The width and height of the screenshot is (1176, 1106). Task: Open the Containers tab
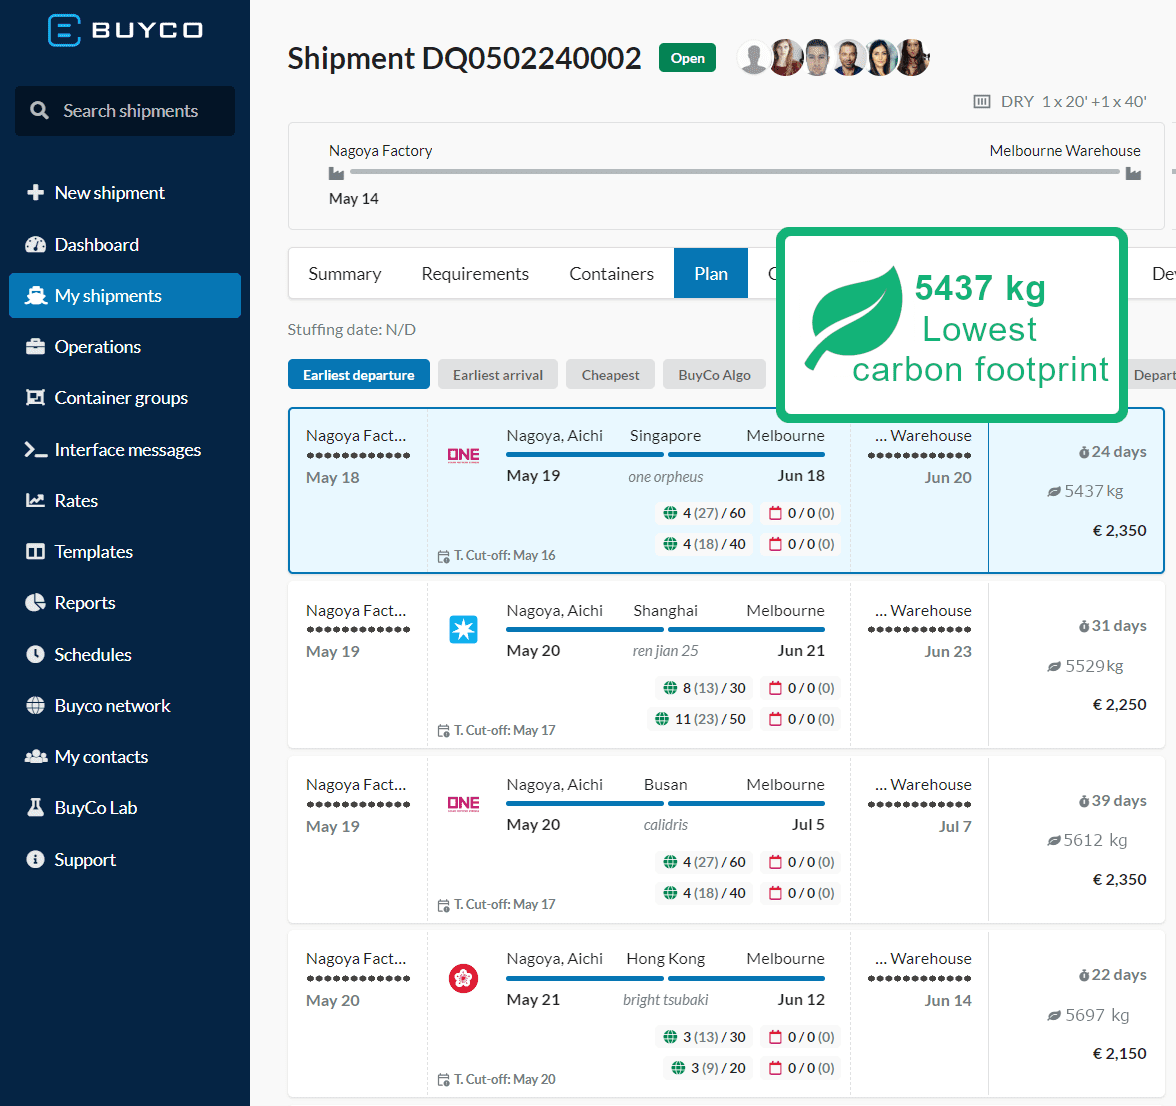click(x=611, y=274)
